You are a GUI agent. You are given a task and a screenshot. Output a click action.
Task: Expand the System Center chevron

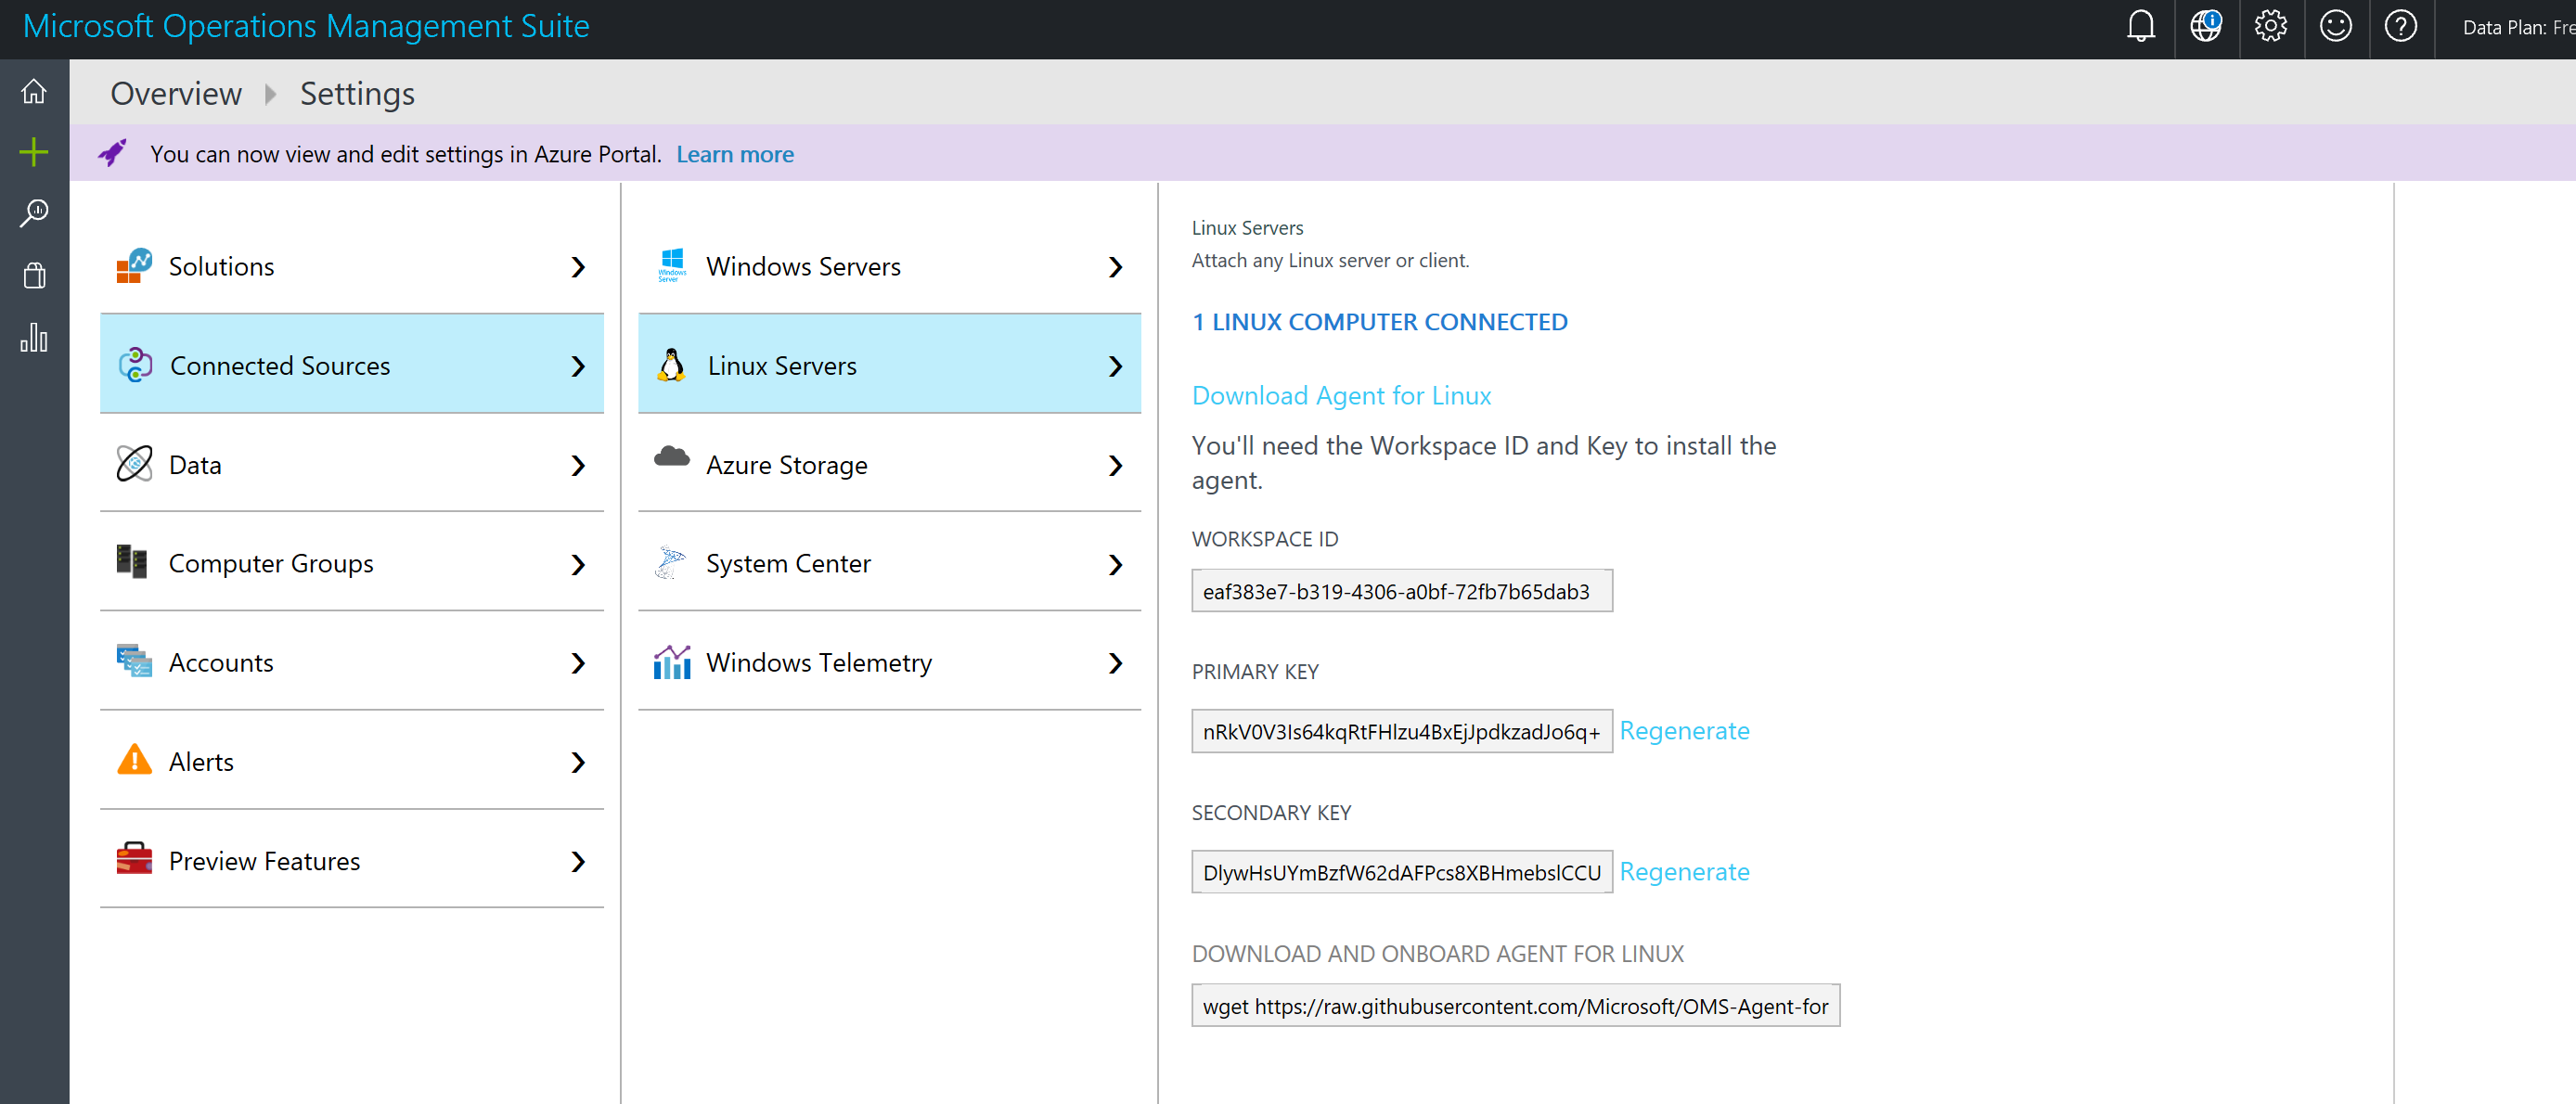tap(1116, 564)
